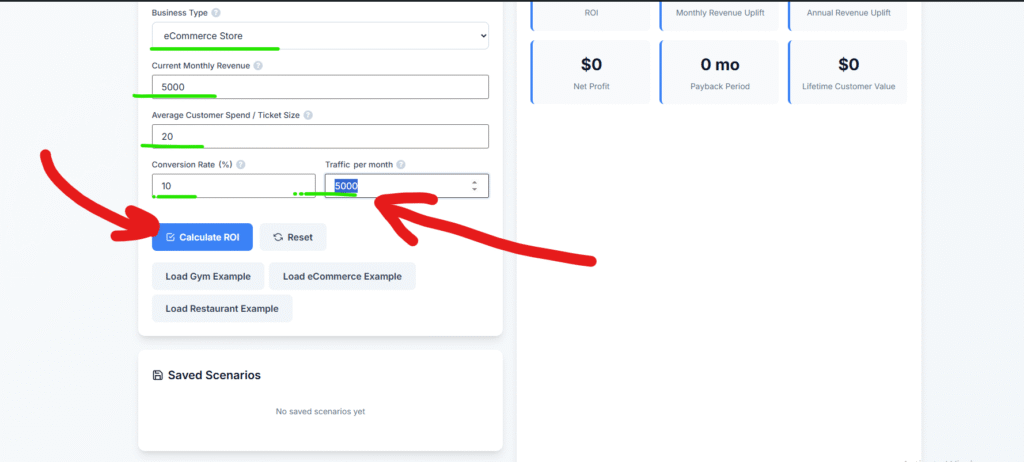Click into the Average Customer Spend field

click(x=320, y=136)
